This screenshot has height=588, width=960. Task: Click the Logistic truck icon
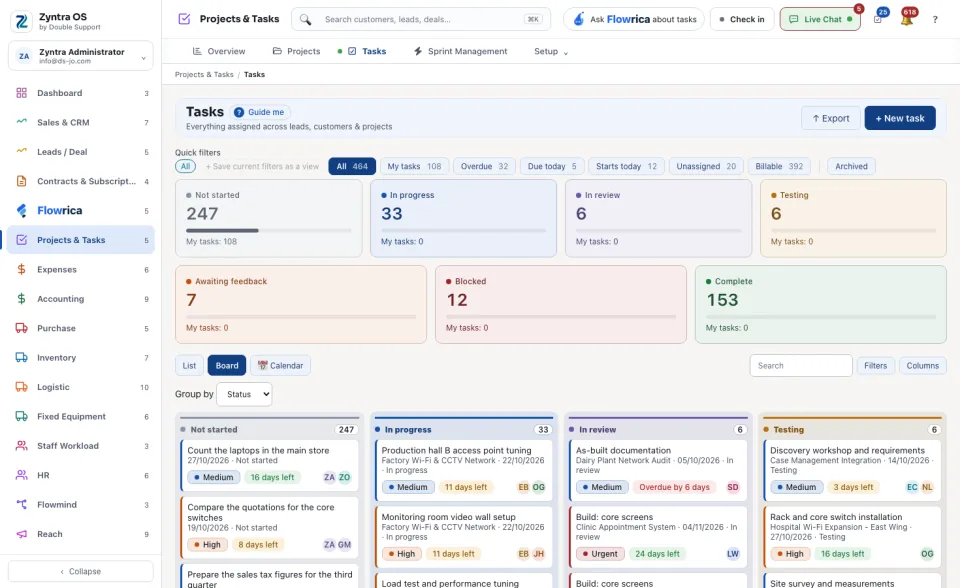pyautogui.click(x=21, y=387)
